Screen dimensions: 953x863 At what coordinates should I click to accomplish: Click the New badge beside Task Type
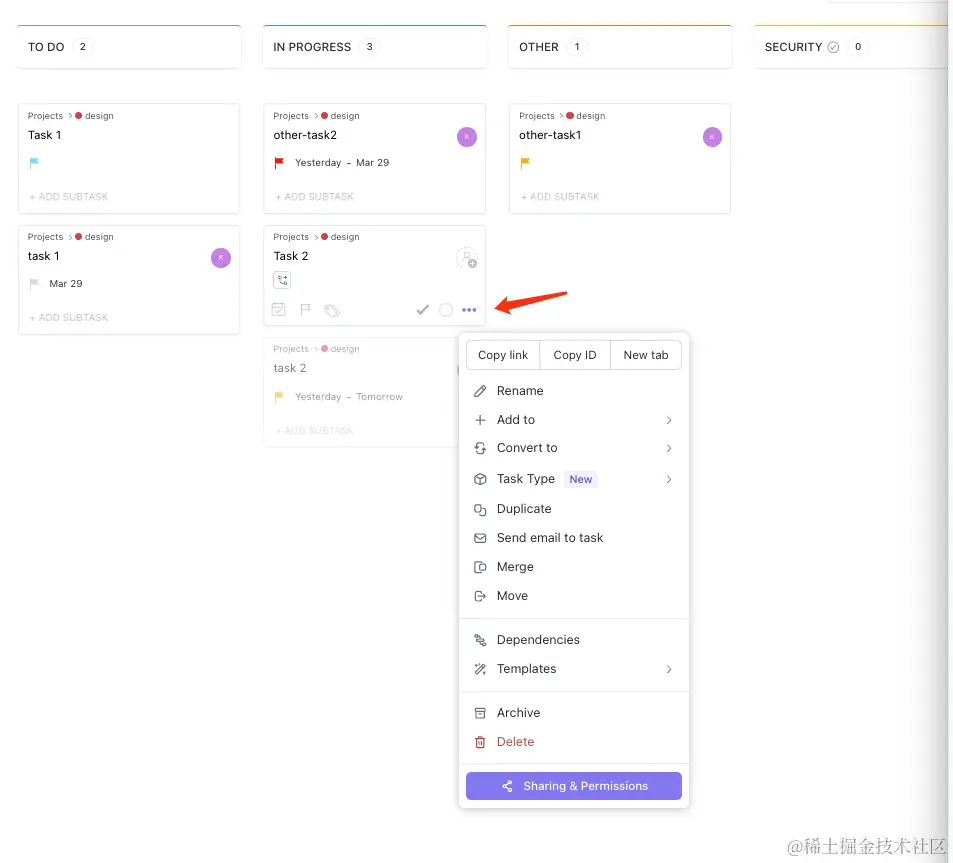pos(580,479)
